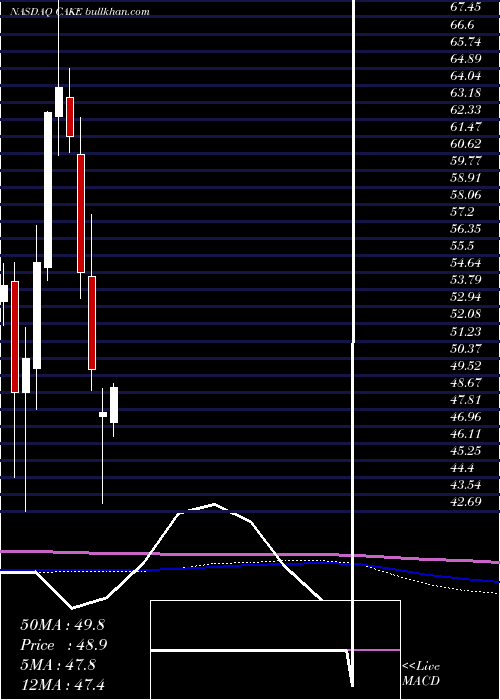Click the 64.04 price axis label

(x=466, y=75)
